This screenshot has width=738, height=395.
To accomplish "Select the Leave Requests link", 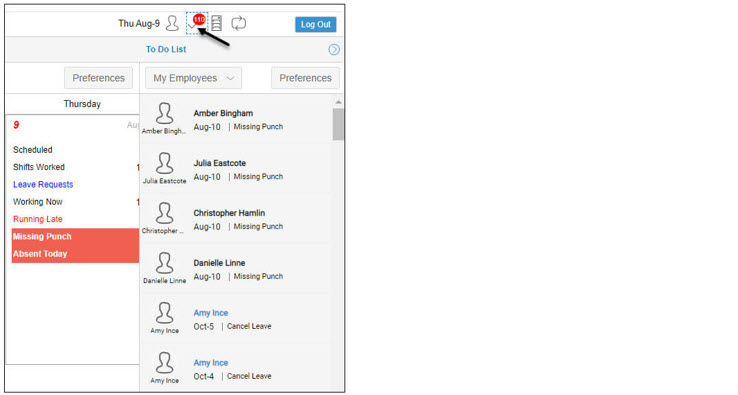I will (43, 185).
